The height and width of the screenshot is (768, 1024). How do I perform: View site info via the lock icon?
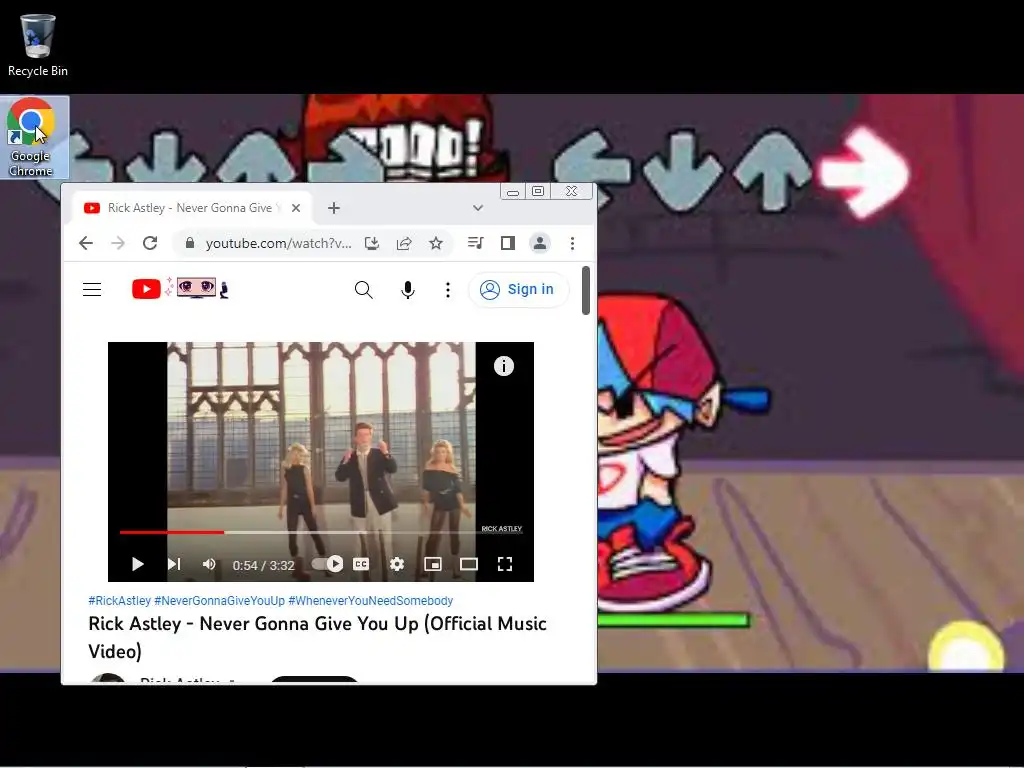tap(190, 243)
